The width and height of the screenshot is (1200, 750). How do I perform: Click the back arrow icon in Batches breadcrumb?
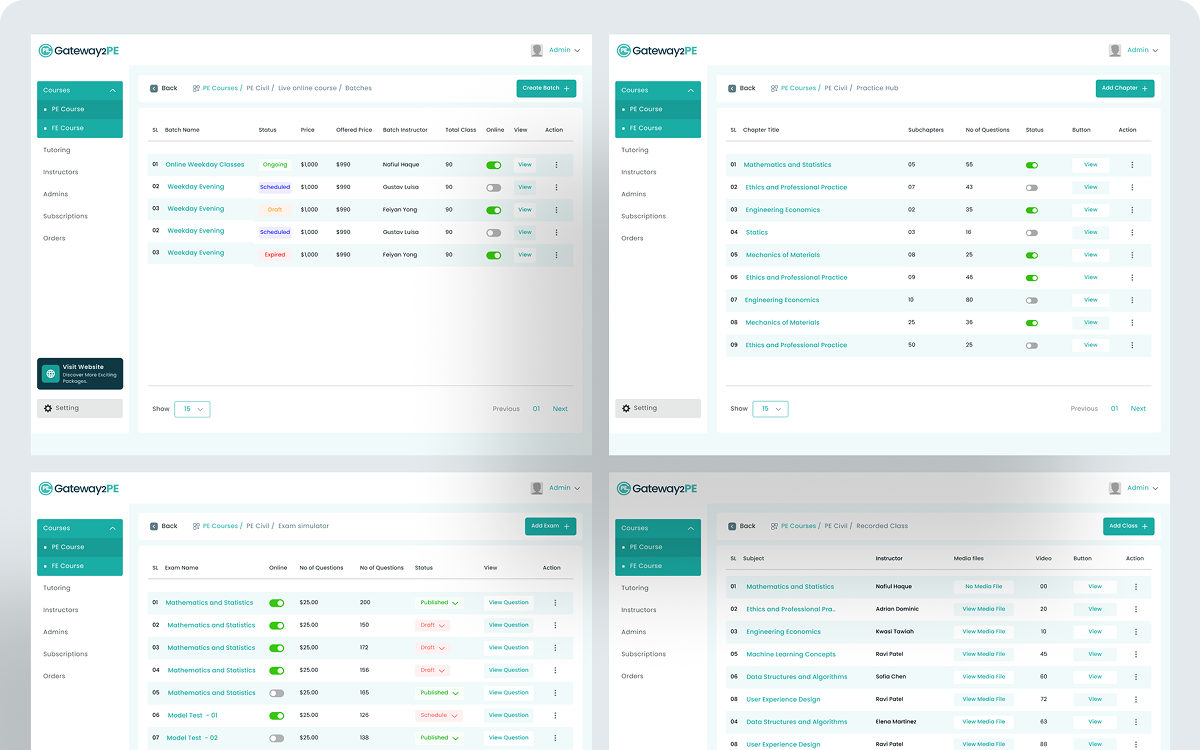(153, 88)
